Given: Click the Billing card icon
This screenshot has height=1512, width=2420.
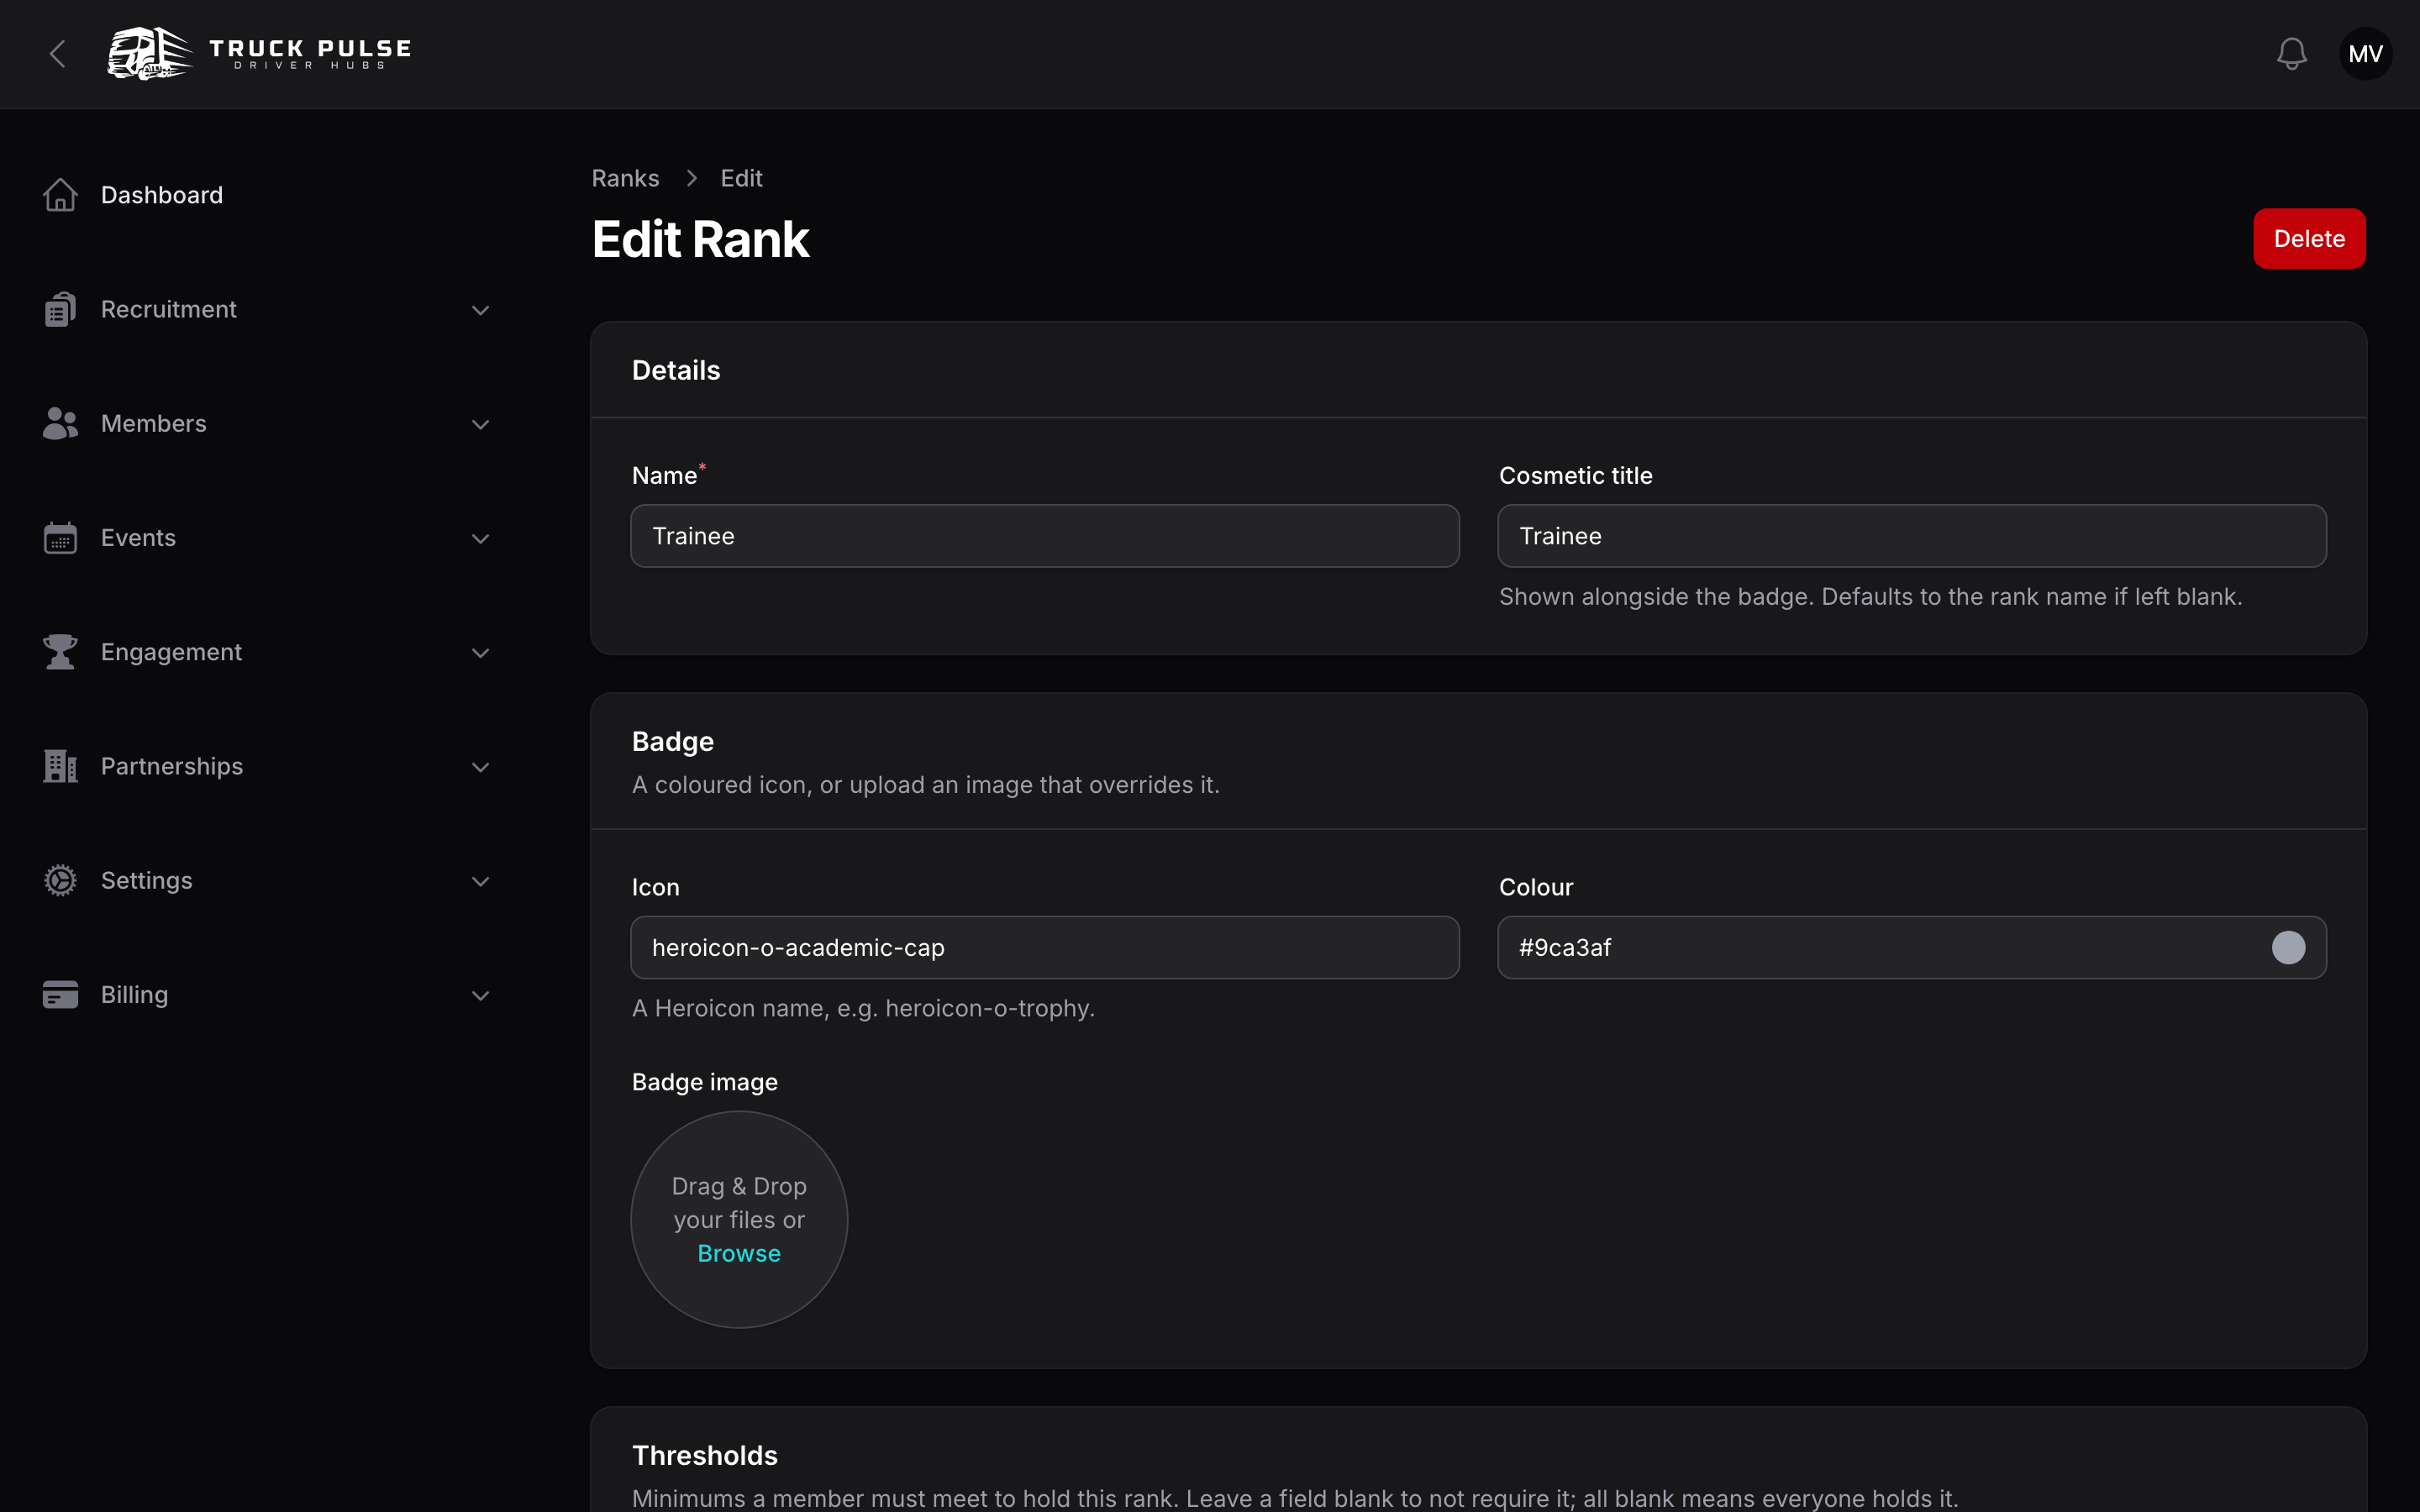Looking at the screenshot, I should point(60,995).
